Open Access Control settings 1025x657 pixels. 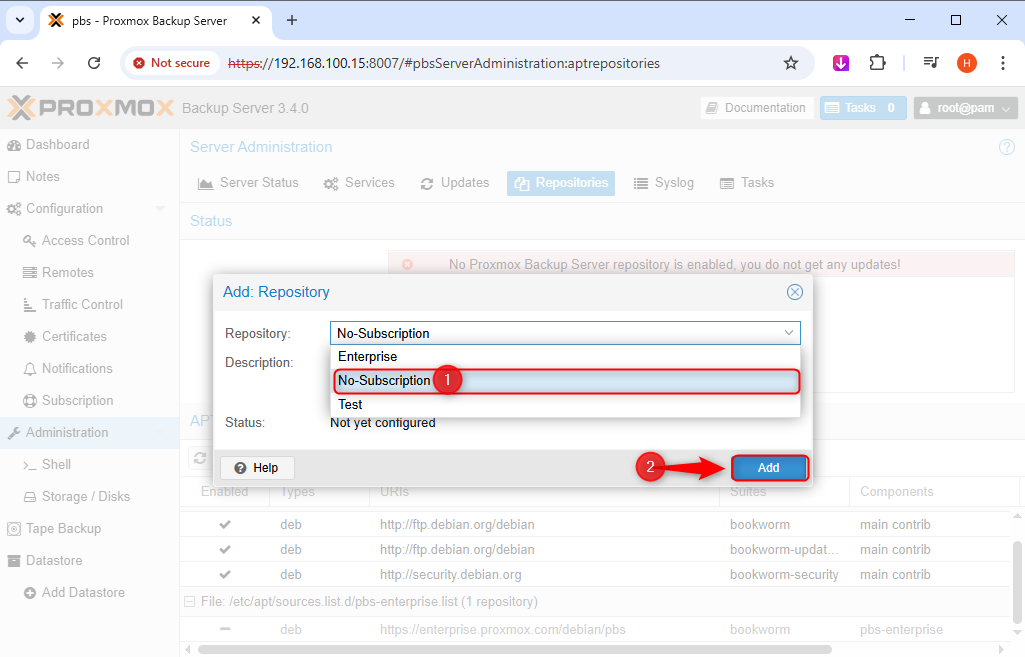(x=90, y=241)
